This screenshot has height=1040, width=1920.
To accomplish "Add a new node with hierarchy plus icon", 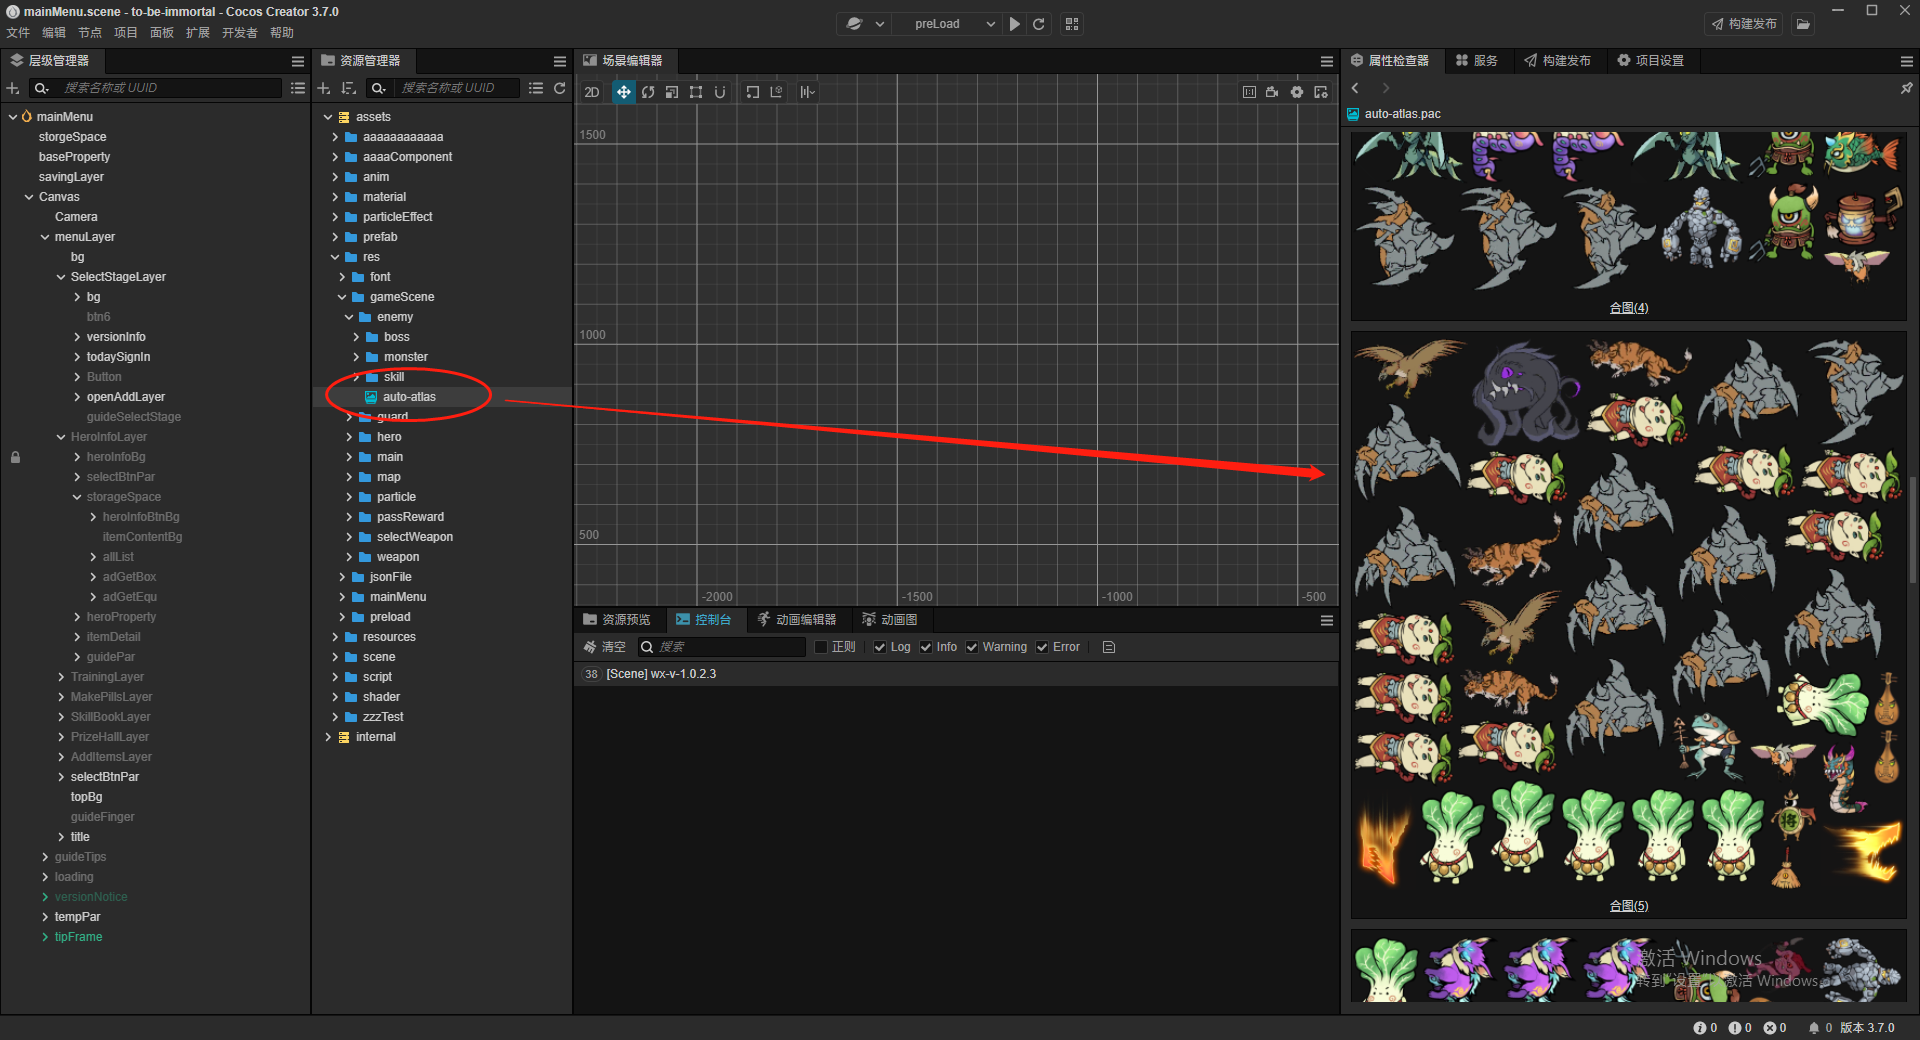I will point(13,88).
